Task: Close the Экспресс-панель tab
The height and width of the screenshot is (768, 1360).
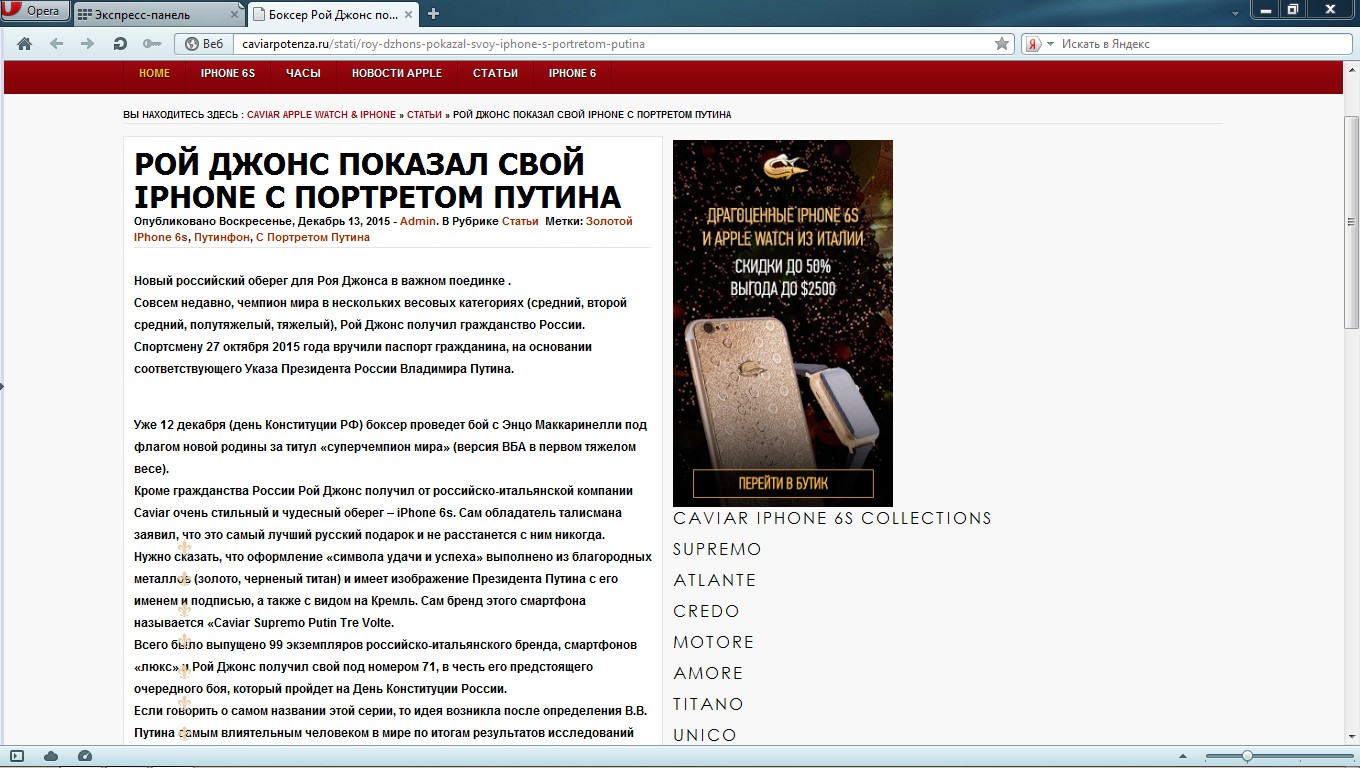Action: [235, 15]
